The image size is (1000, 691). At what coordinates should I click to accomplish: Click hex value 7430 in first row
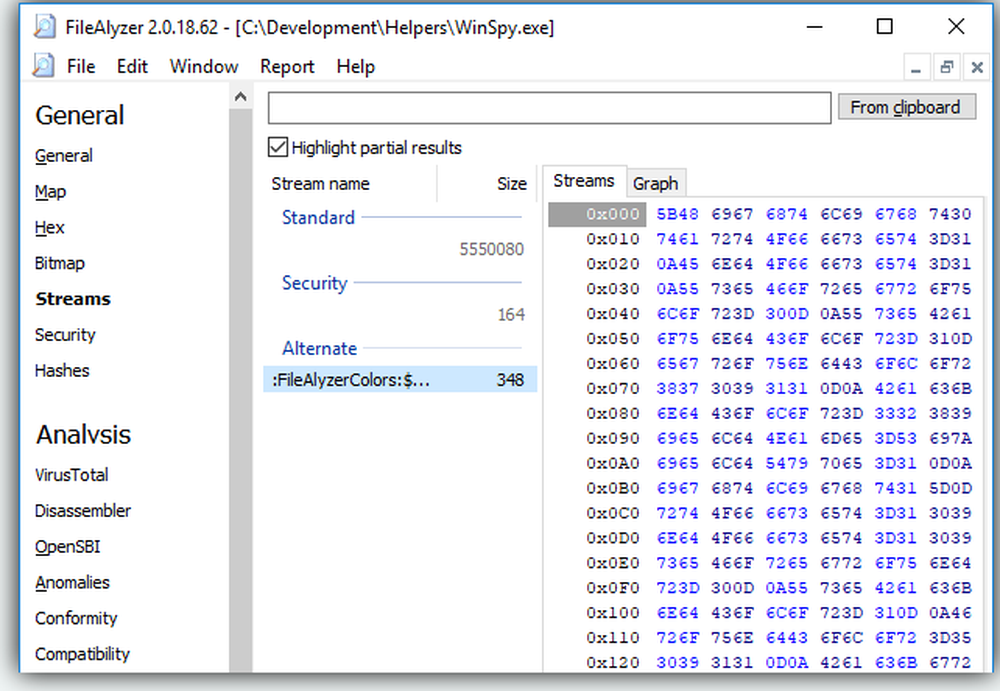(x=950, y=214)
